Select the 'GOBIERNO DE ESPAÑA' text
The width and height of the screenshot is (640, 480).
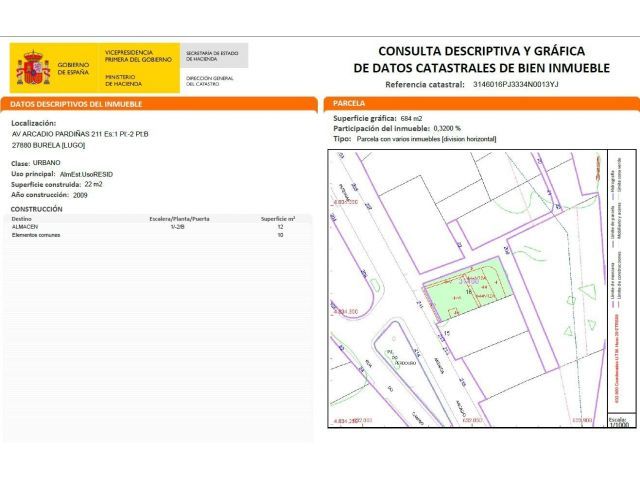tap(73, 69)
